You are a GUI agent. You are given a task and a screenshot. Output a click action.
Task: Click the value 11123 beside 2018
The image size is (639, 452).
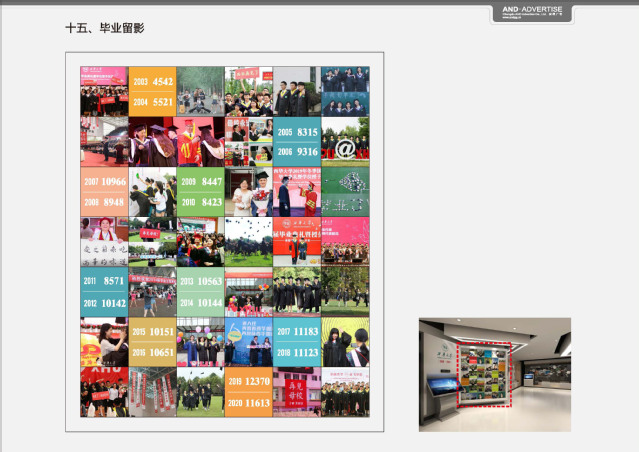[x=306, y=353]
